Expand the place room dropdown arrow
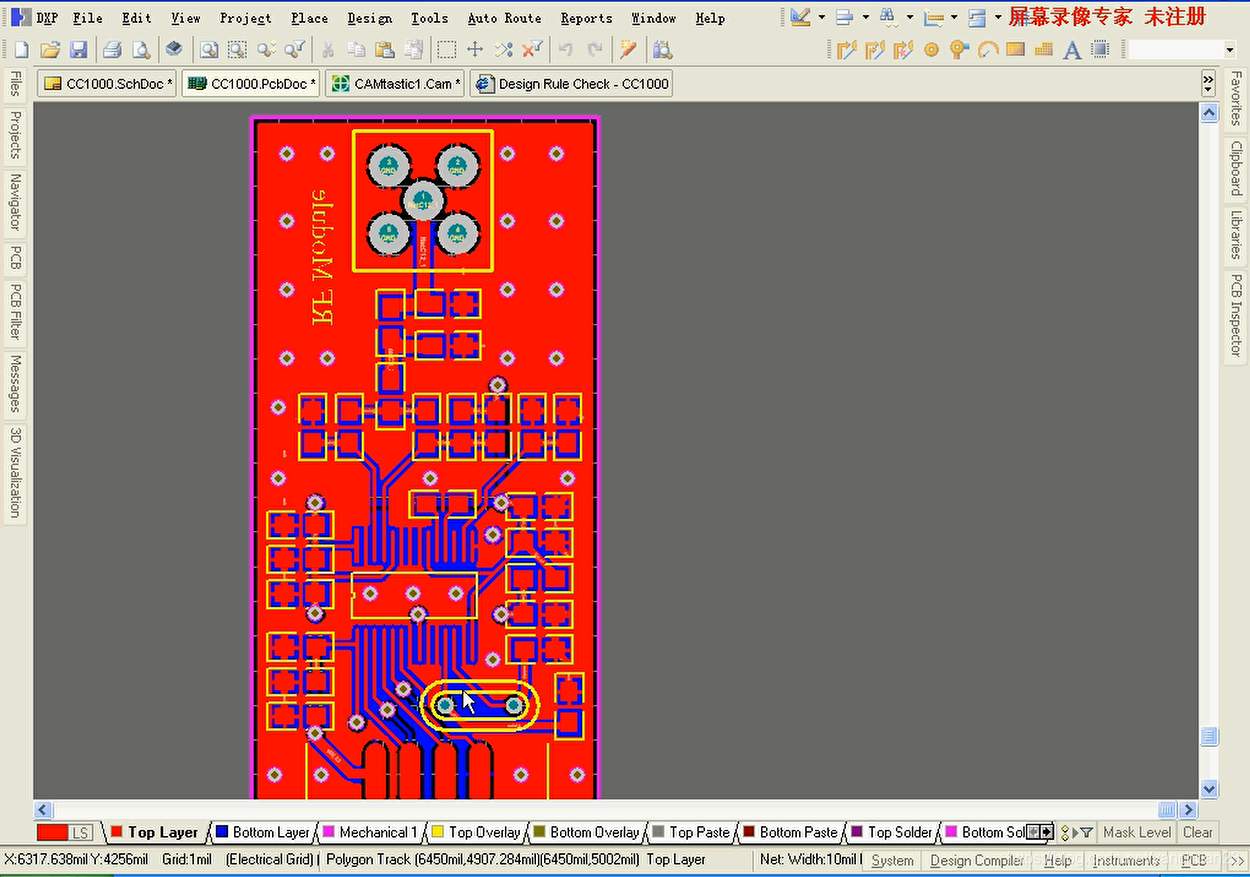 coord(998,18)
